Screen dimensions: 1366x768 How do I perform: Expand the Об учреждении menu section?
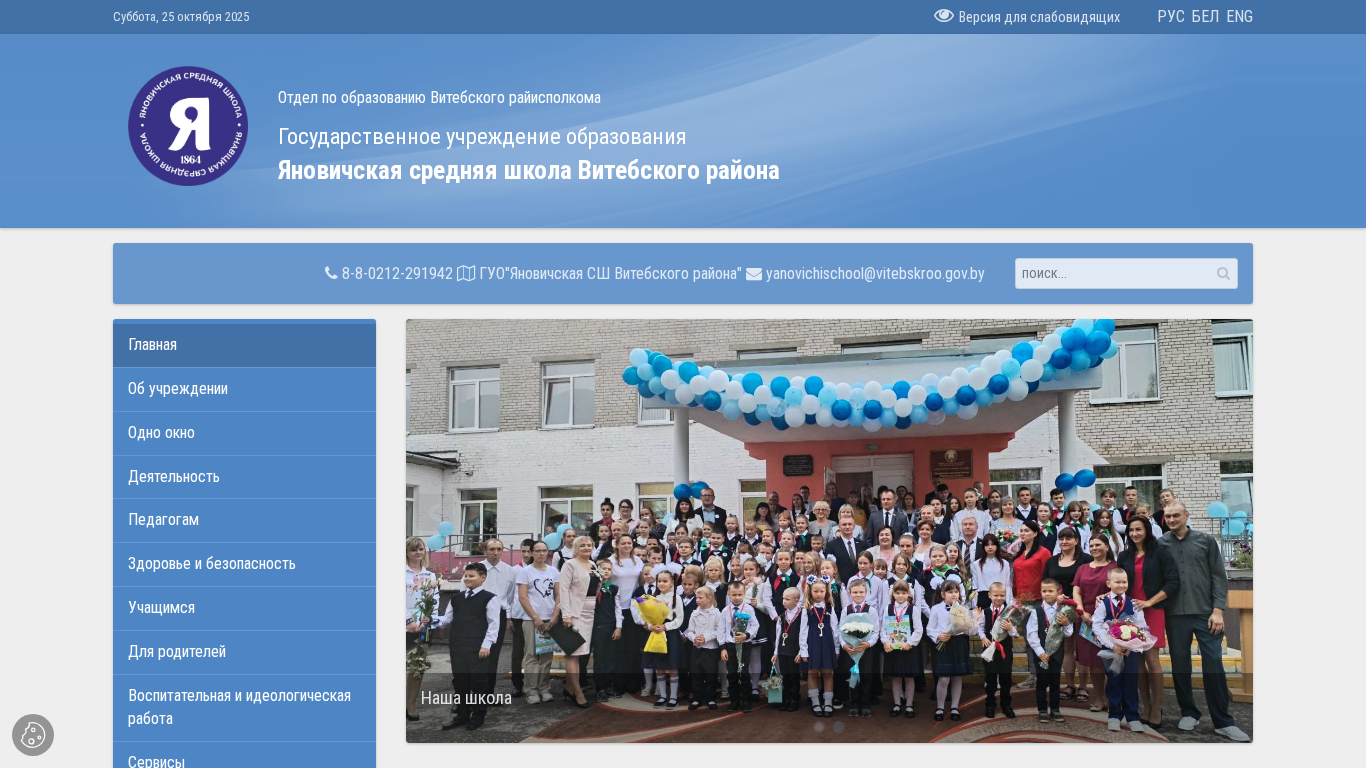(178, 389)
